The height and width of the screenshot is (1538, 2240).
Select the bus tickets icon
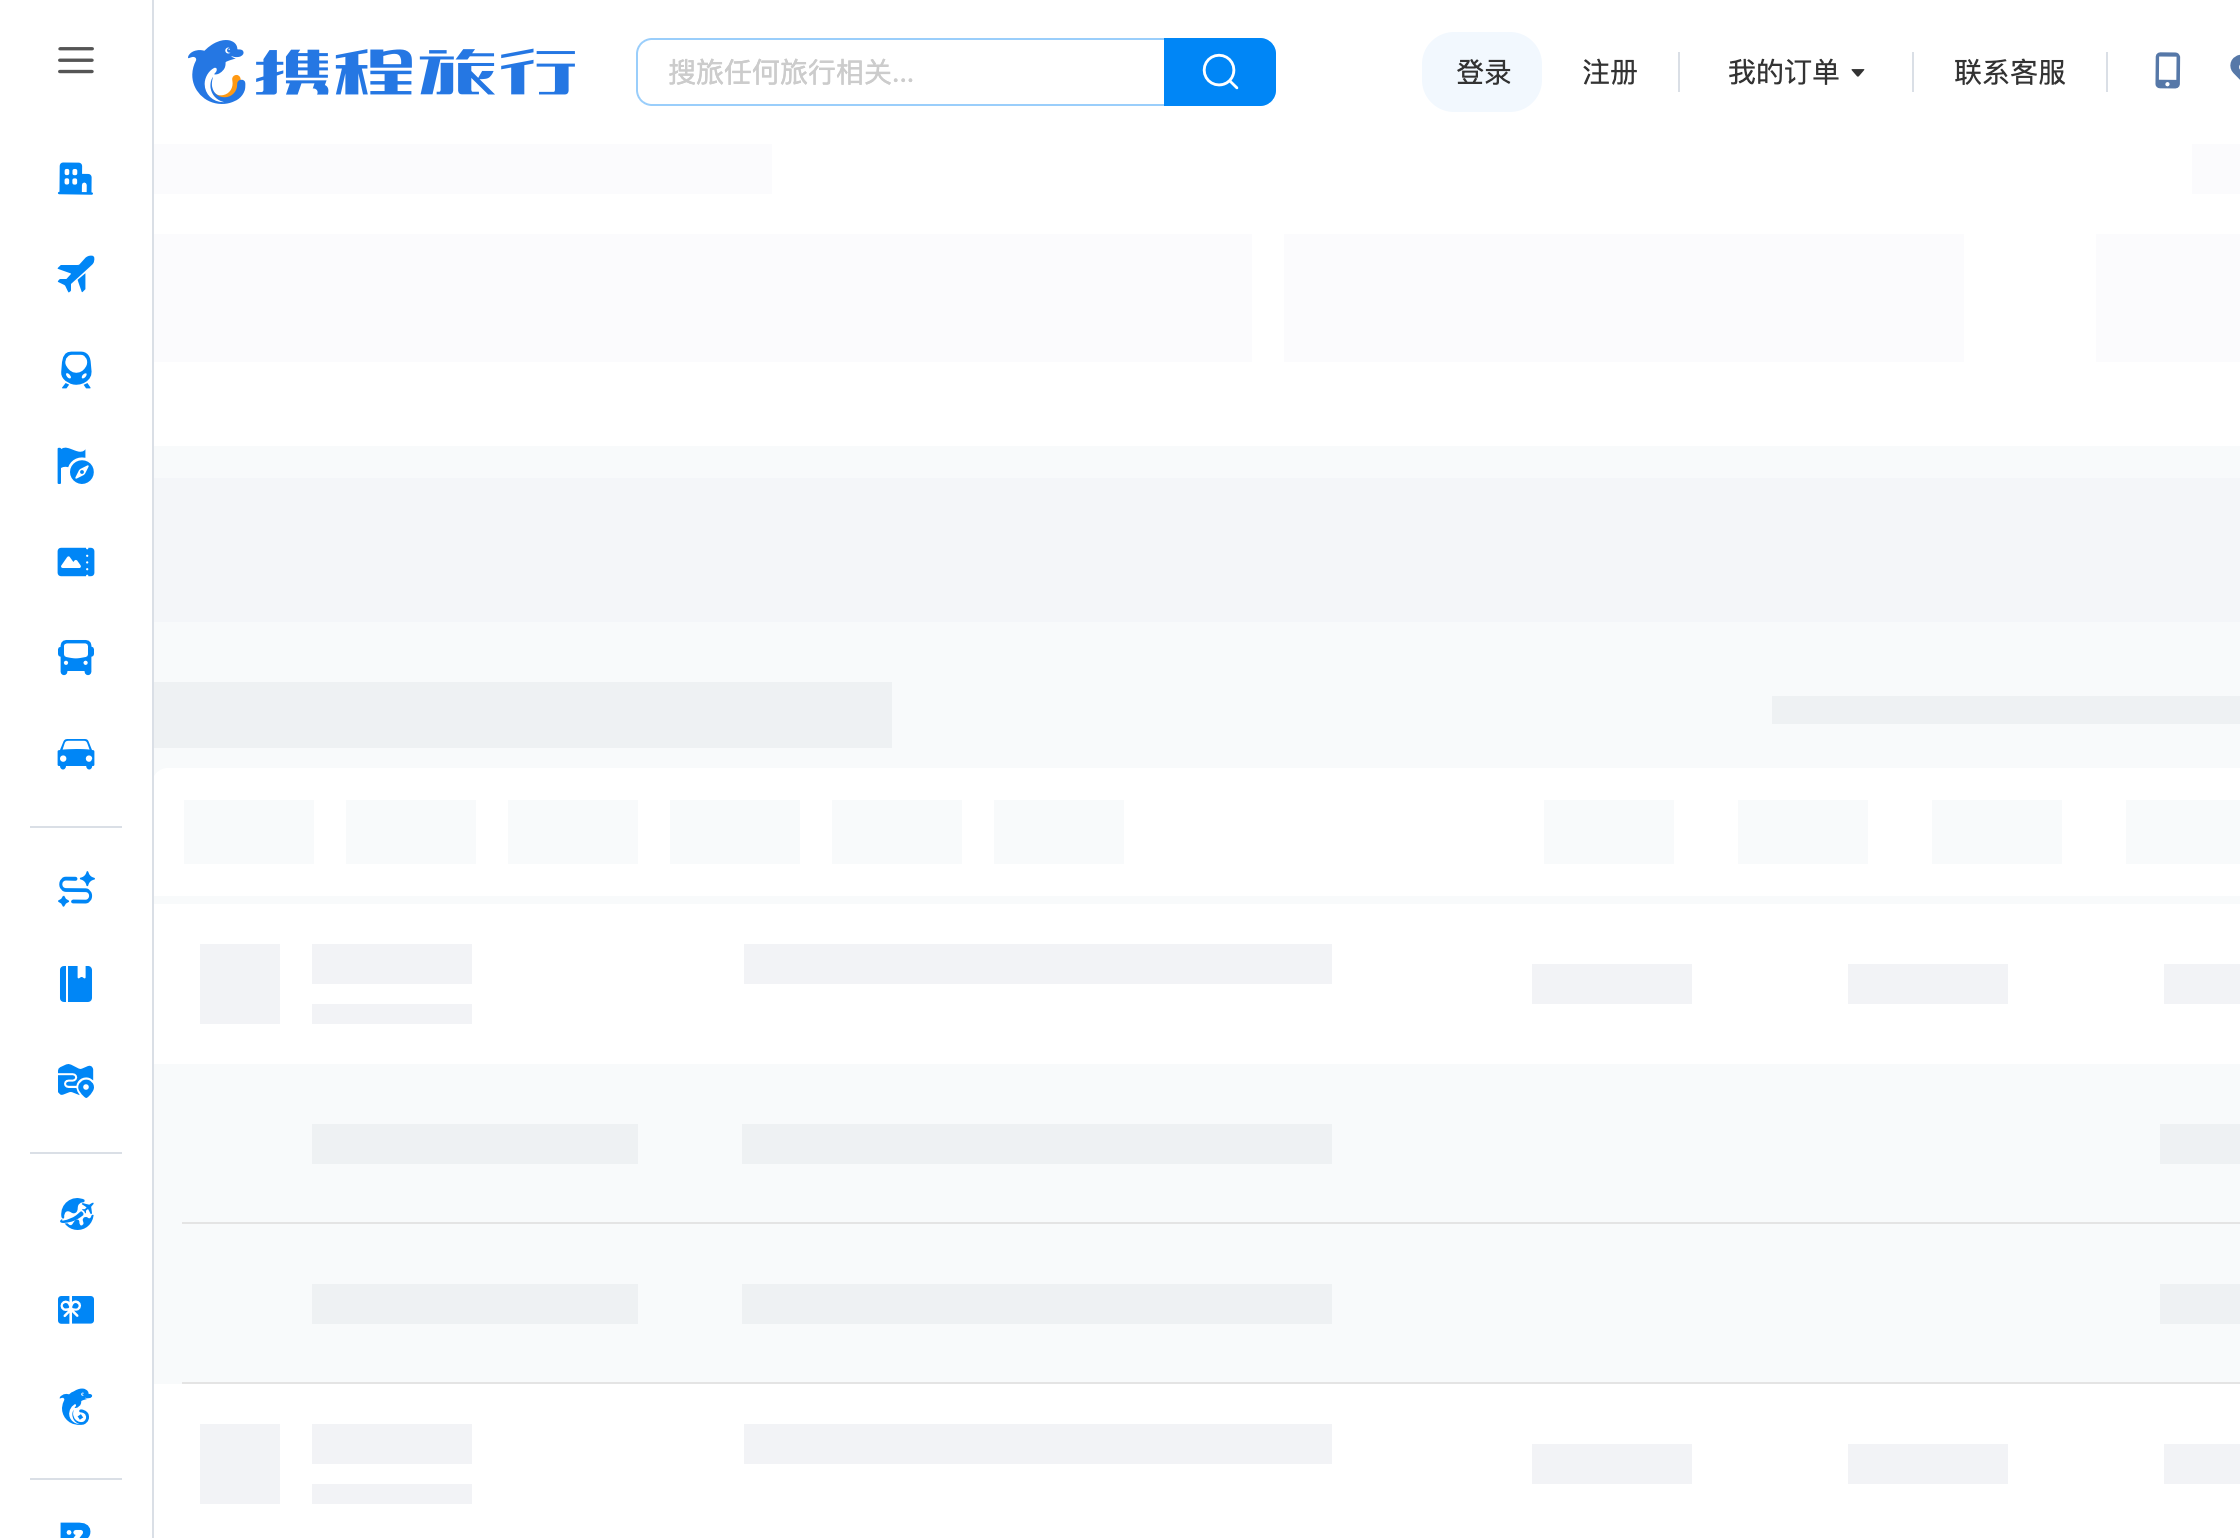coord(76,658)
